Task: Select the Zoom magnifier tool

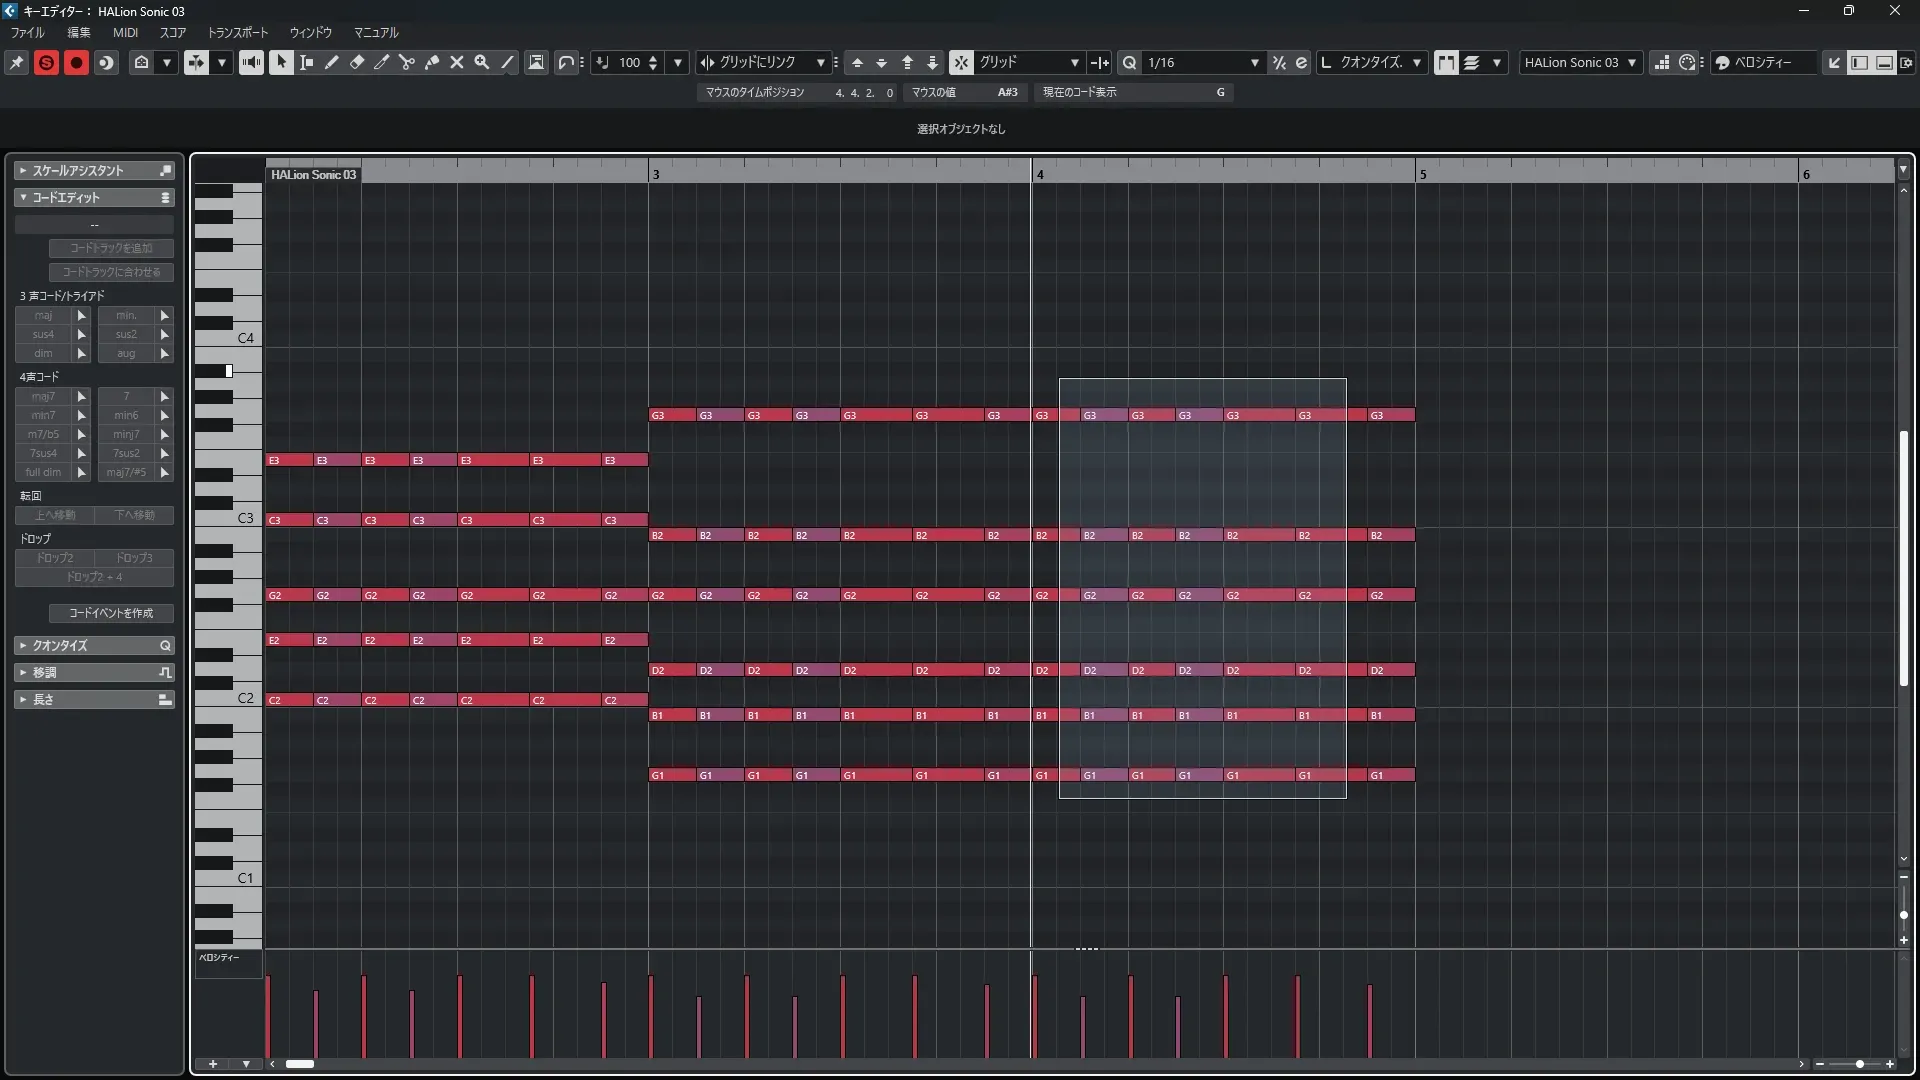Action: tap(482, 62)
